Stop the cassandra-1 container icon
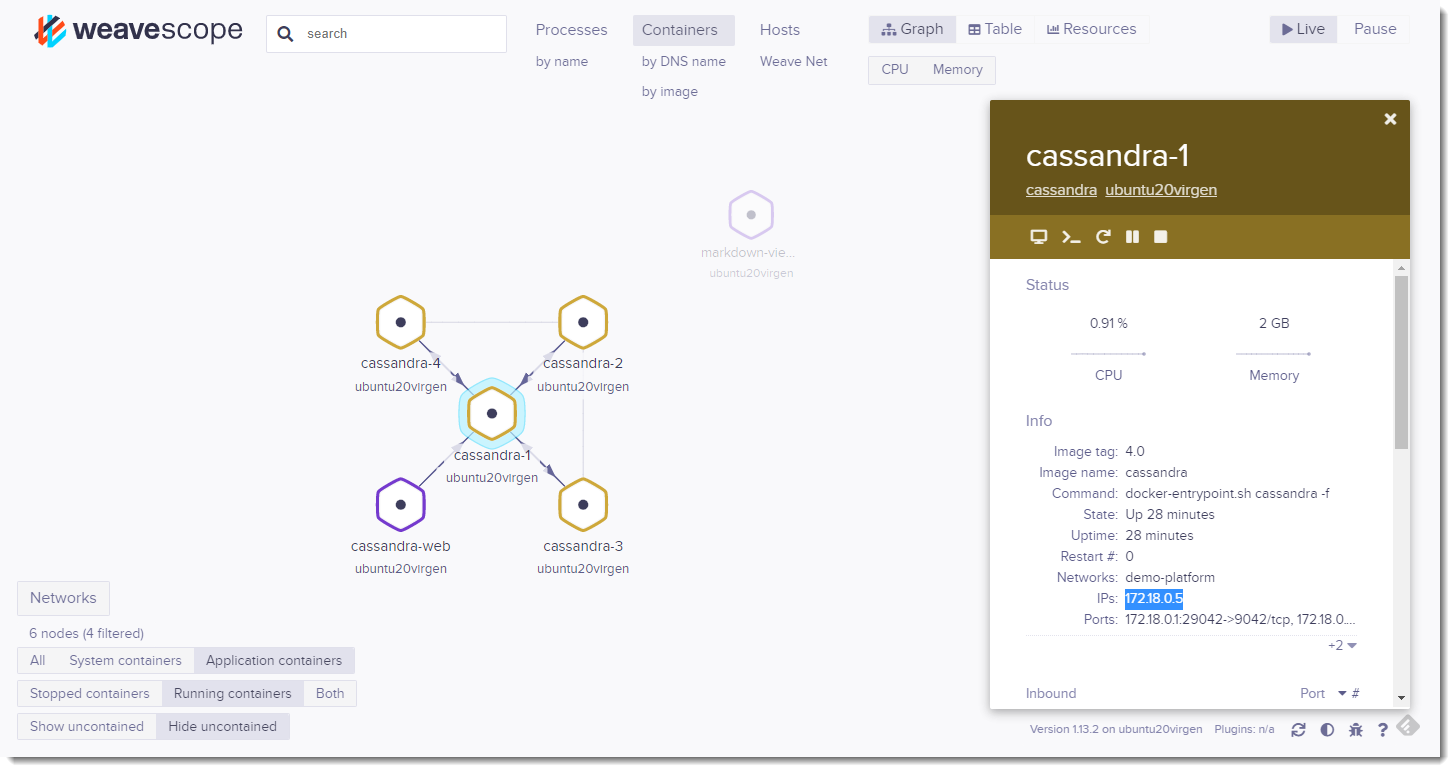This screenshot has height=772, width=1455. pos(1161,237)
